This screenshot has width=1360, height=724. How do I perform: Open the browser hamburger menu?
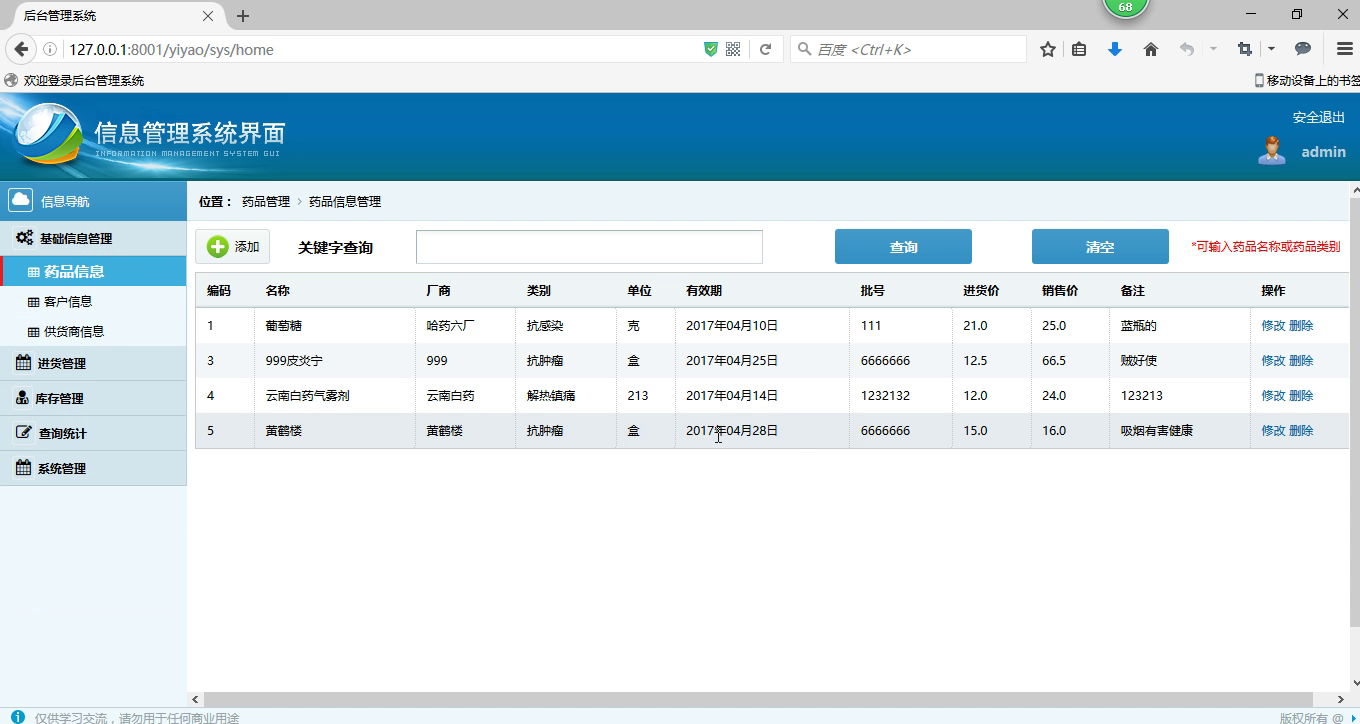tap(1345, 49)
